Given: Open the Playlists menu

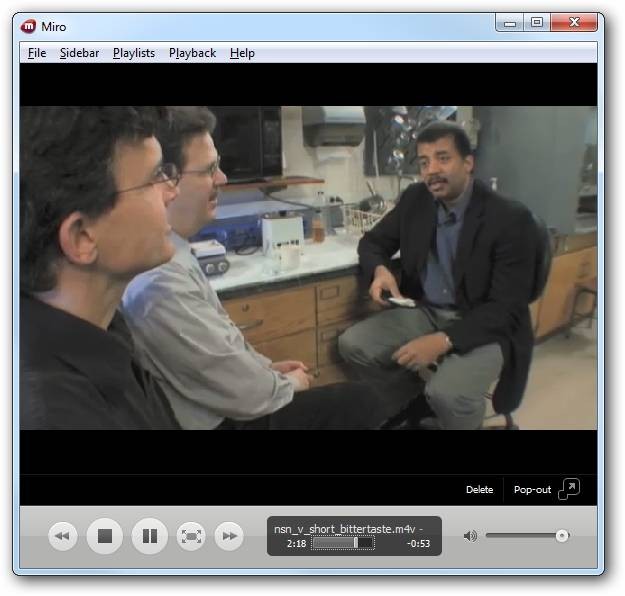Looking at the screenshot, I should (134, 53).
